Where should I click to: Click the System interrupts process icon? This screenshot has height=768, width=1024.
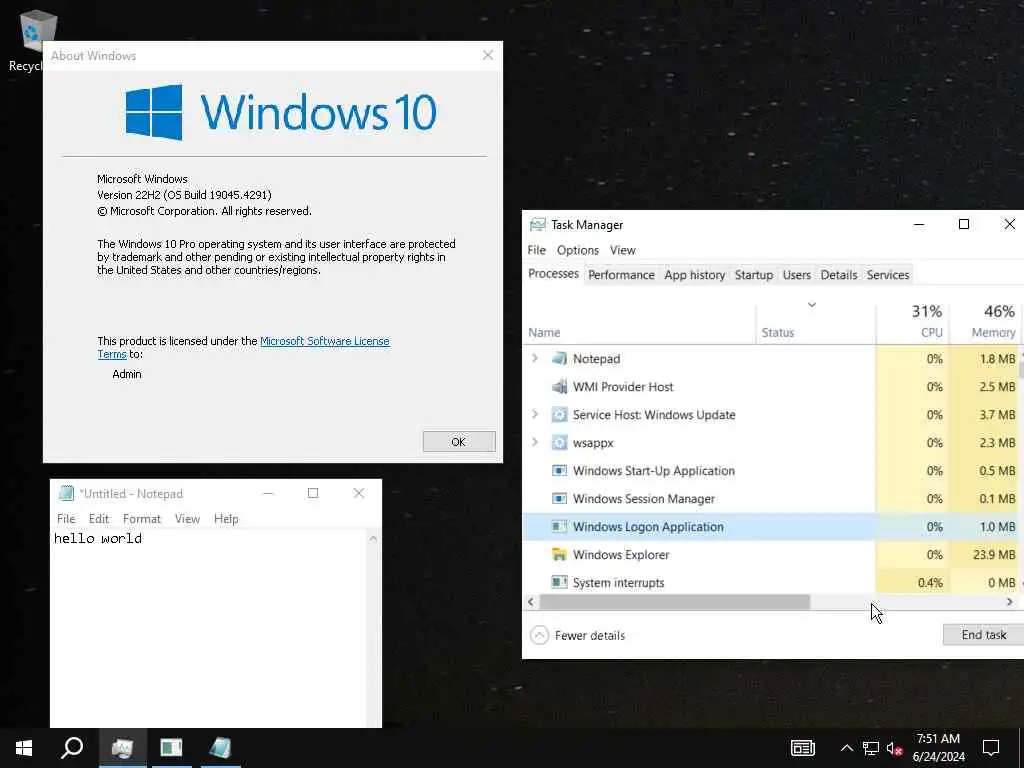[x=559, y=582]
